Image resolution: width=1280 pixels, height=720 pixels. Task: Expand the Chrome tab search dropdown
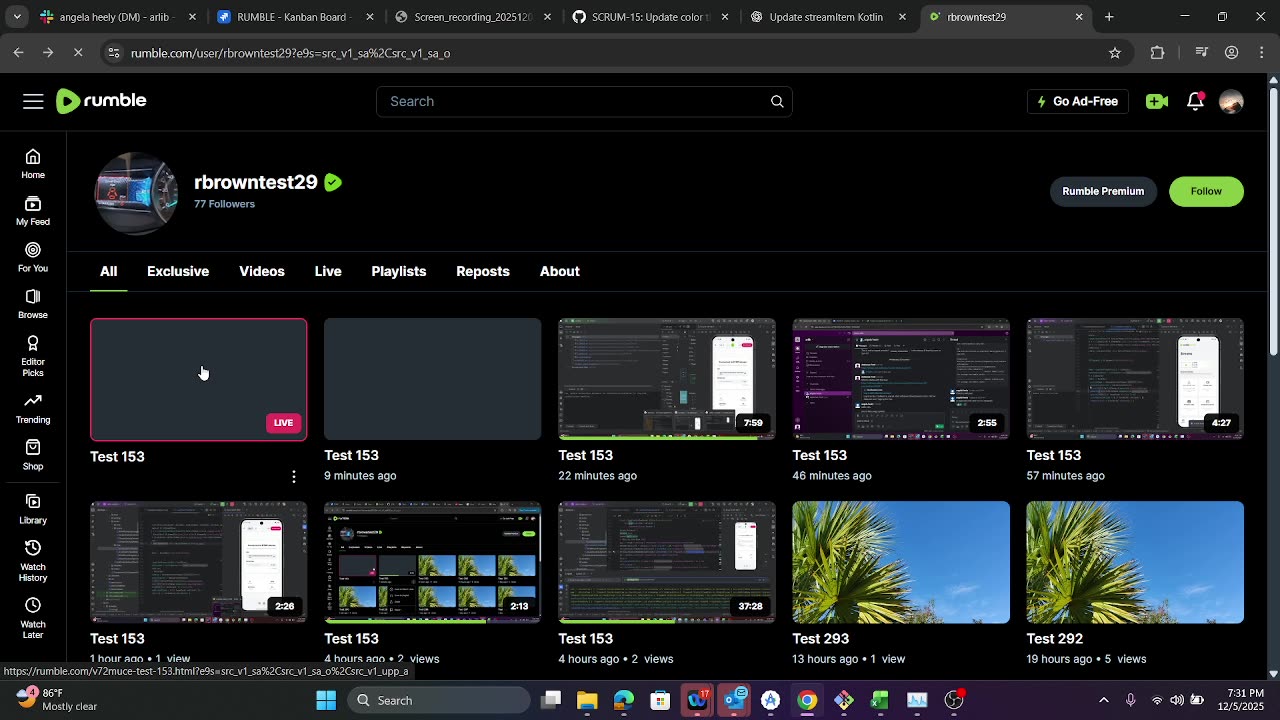coord(17,17)
